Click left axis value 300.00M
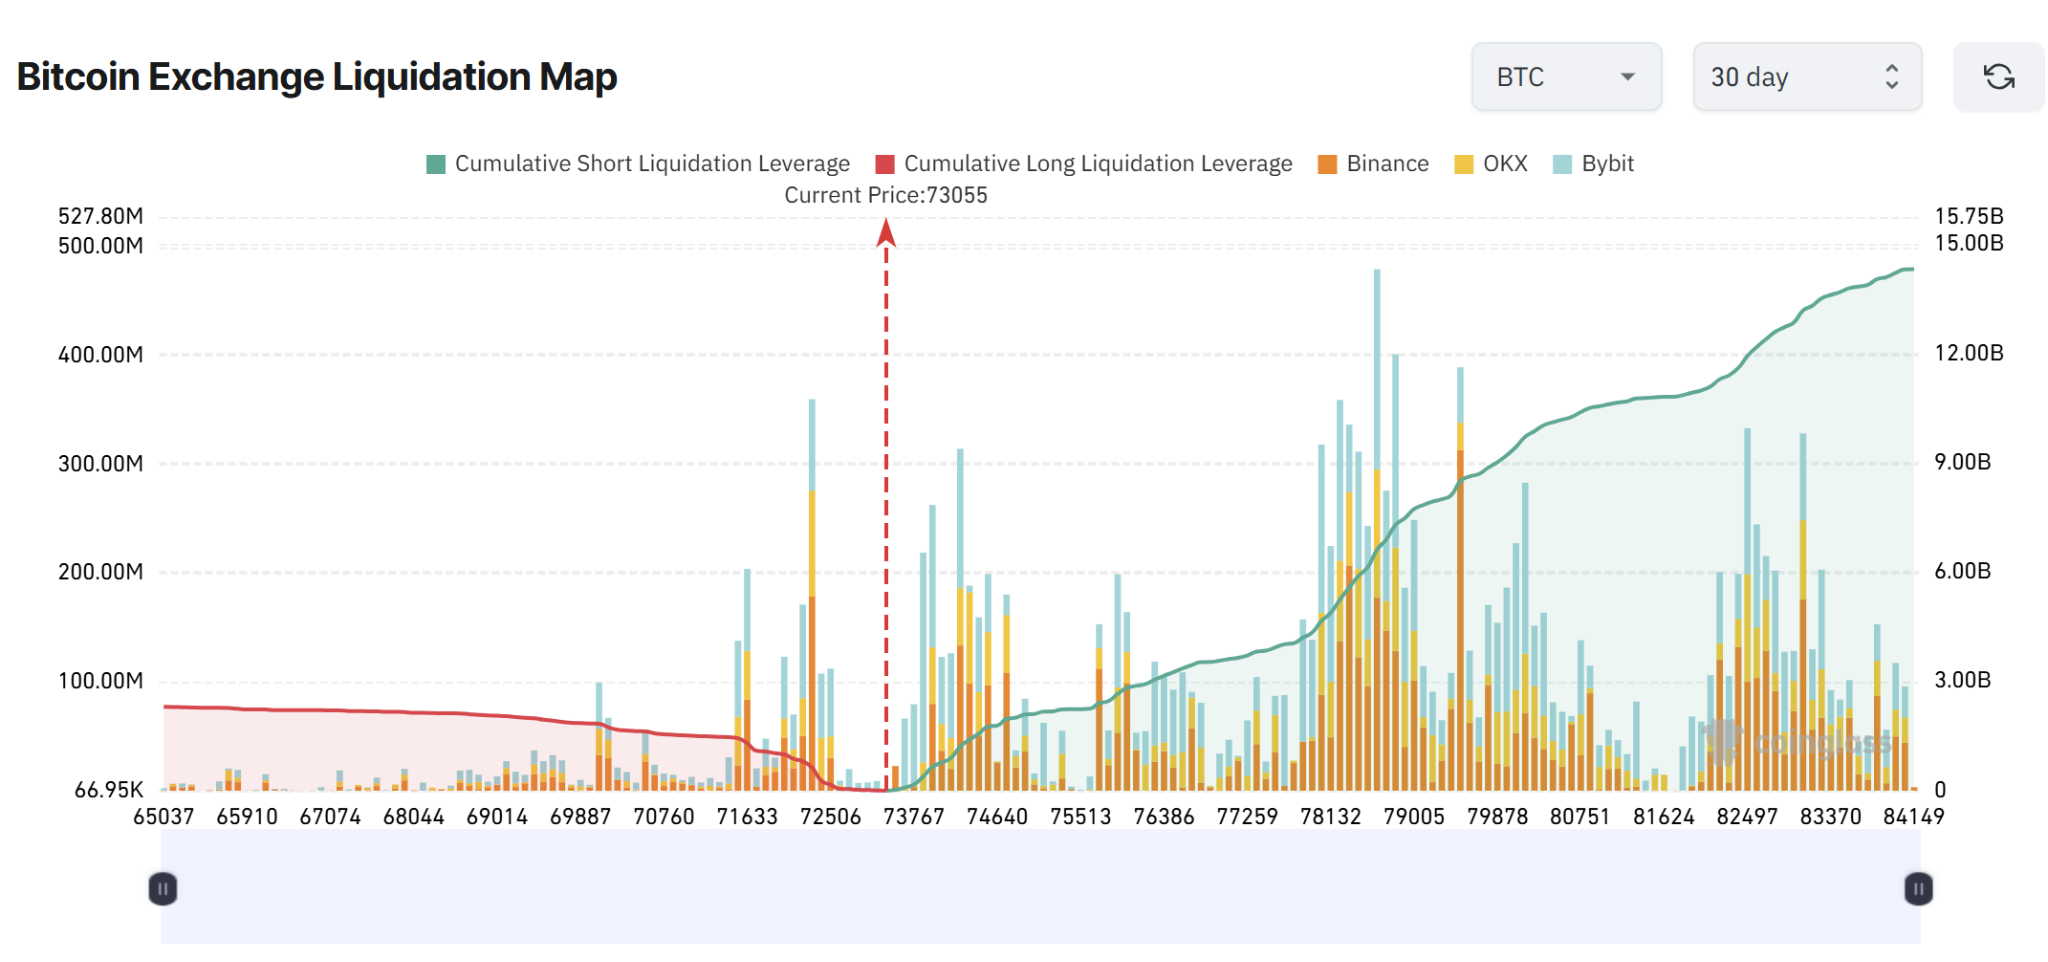Image resolution: width=2048 pixels, height=962 pixels. (100, 463)
